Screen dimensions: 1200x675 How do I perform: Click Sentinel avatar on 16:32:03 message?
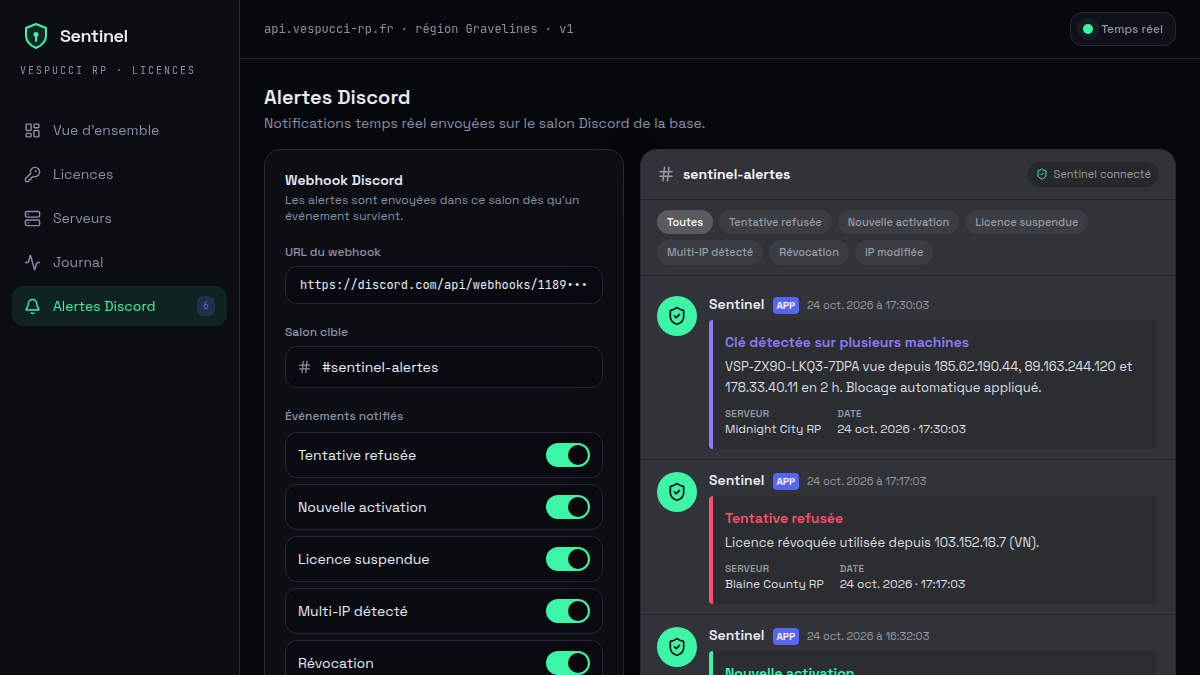677,647
